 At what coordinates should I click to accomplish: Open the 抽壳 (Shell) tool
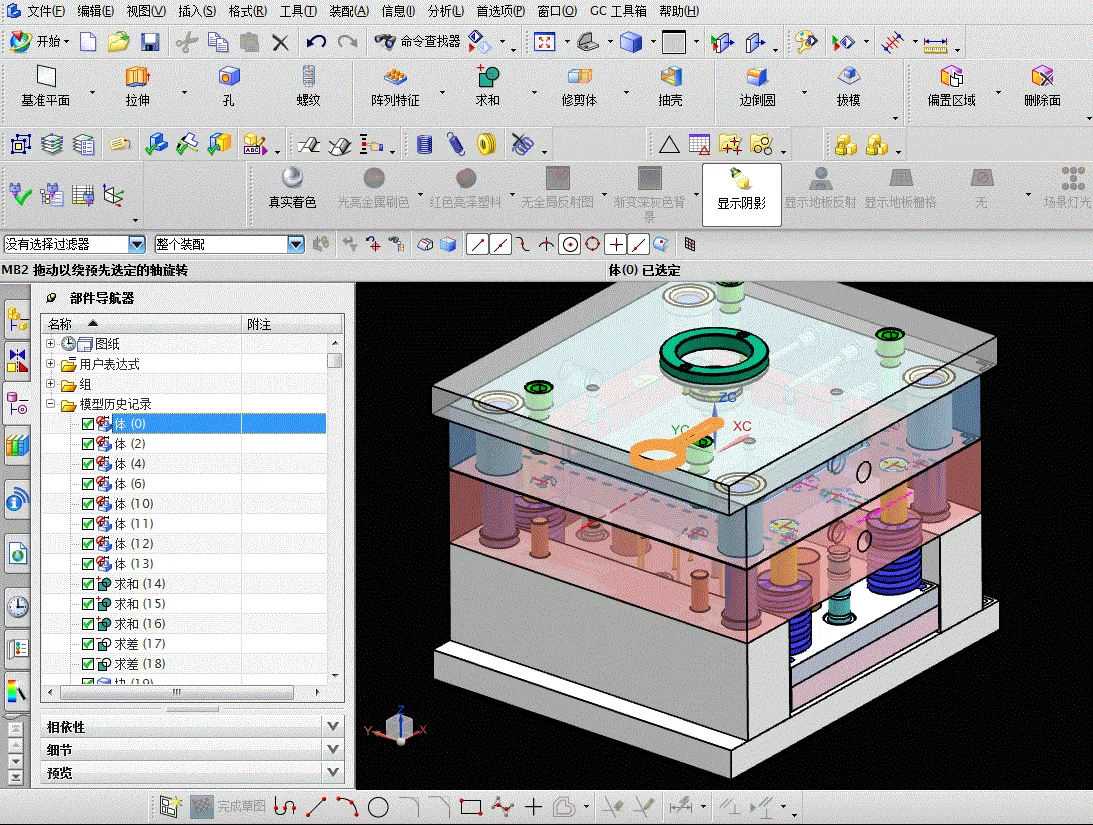pos(670,77)
